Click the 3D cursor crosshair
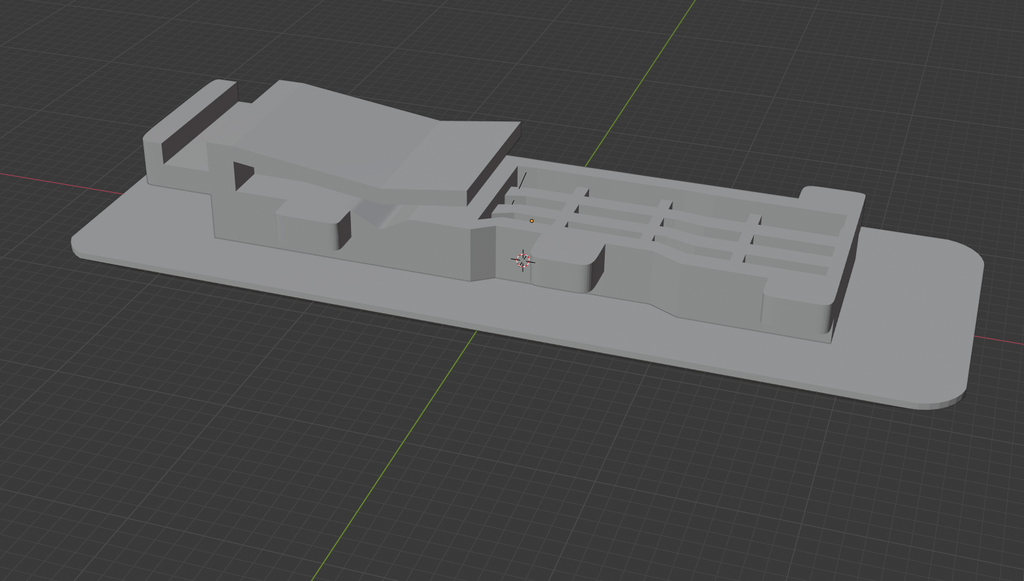This screenshot has height=581, width=1024. (523, 260)
